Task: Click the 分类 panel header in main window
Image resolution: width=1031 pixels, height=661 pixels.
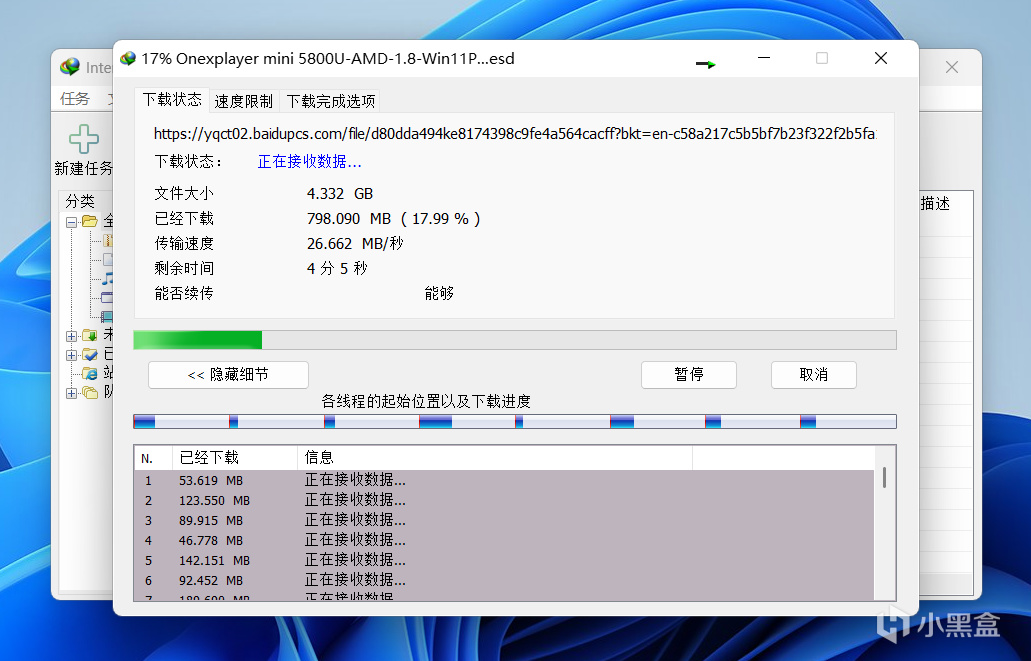Action: pos(80,201)
